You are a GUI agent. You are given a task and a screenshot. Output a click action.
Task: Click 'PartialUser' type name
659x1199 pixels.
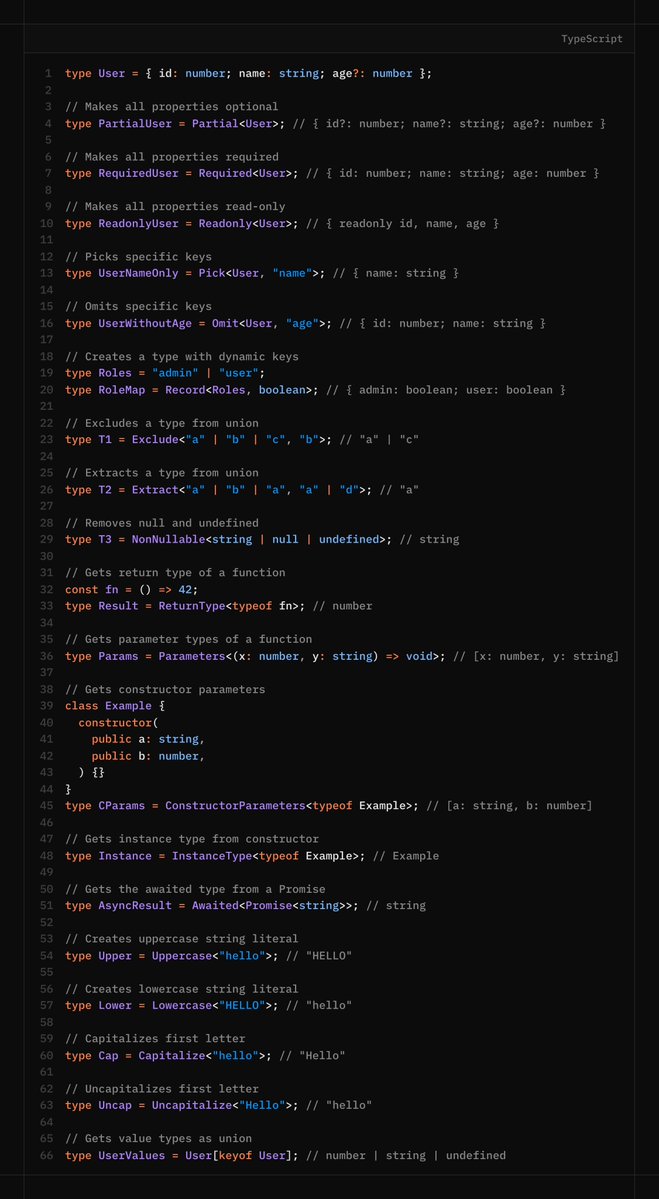click(135, 123)
